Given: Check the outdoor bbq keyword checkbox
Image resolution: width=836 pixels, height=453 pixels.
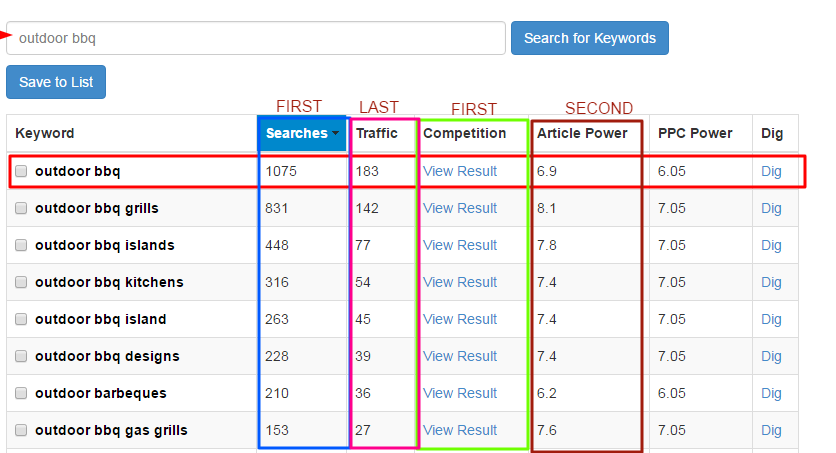Looking at the screenshot, I should pos(21,171).
